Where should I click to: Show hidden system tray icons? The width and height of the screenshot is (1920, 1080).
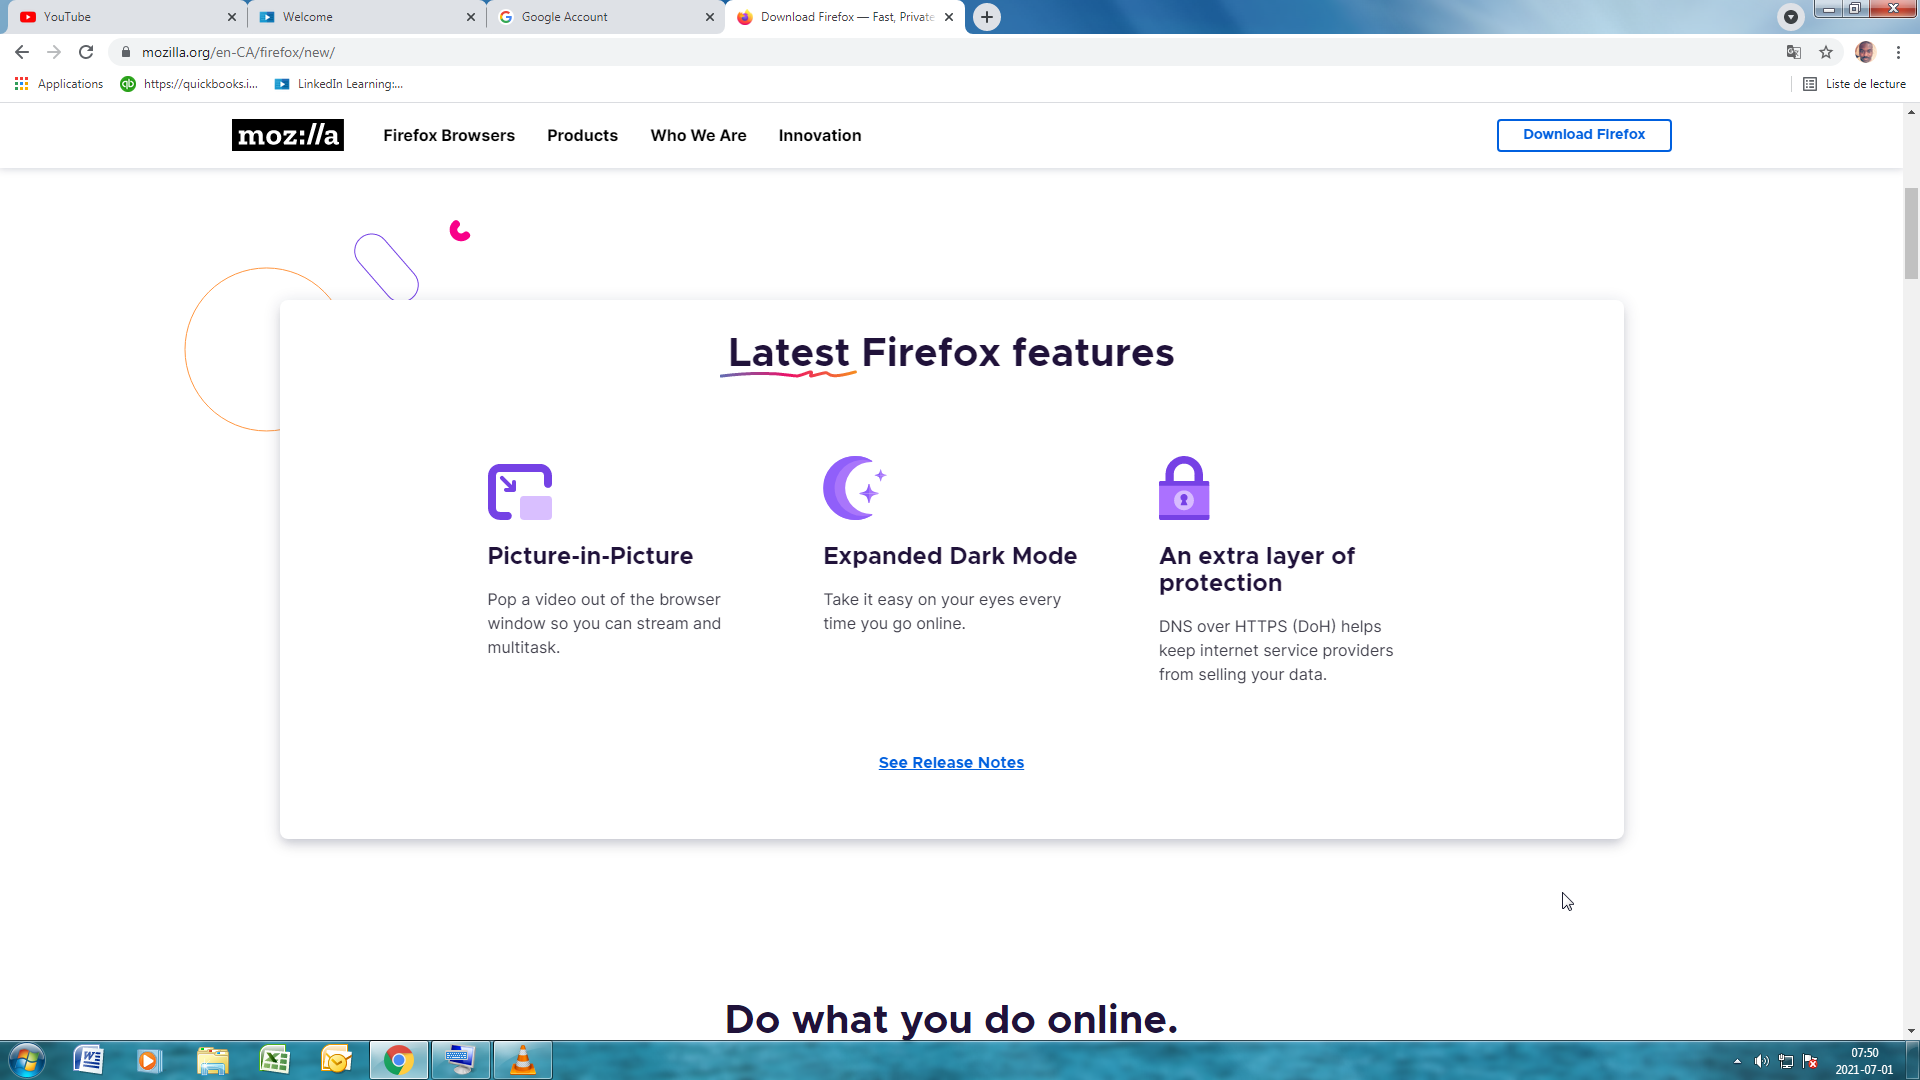1737,1061
